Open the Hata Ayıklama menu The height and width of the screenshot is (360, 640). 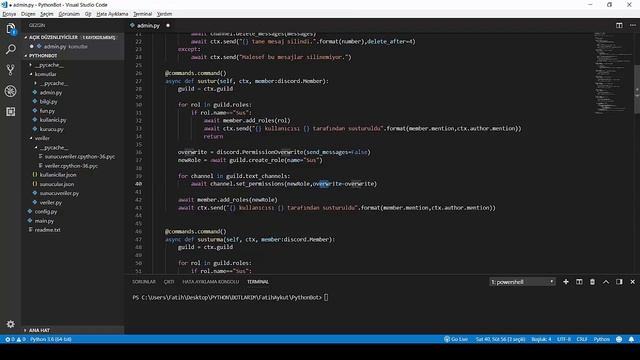(x=112, y=14)
